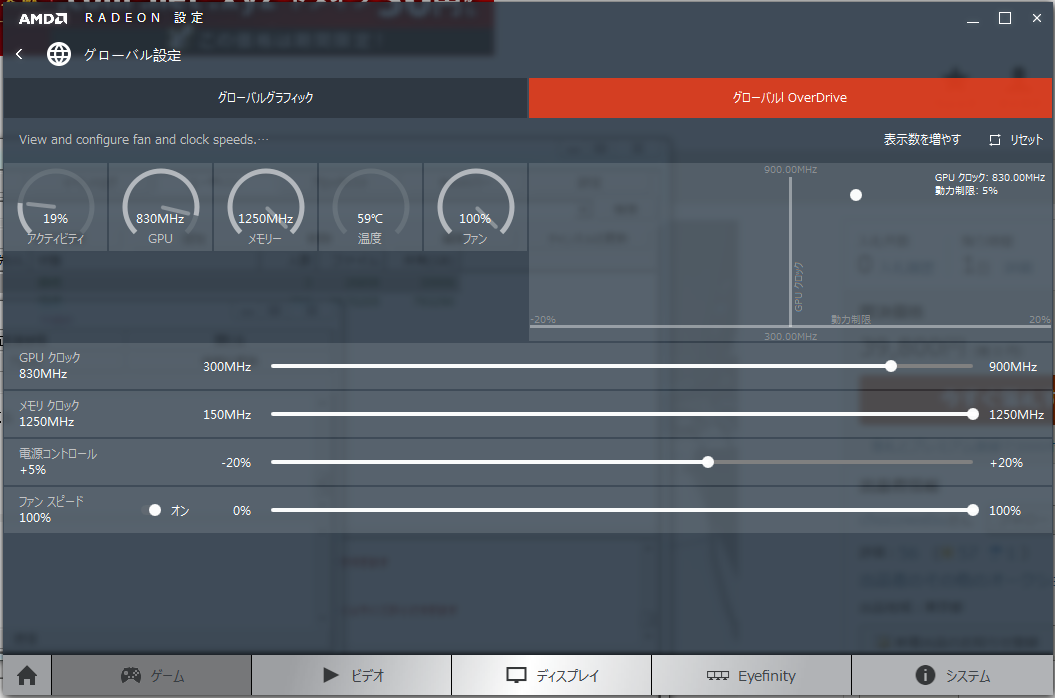
Task: Click the 電源コントロール +5% value label
Action: coord(33,470)
